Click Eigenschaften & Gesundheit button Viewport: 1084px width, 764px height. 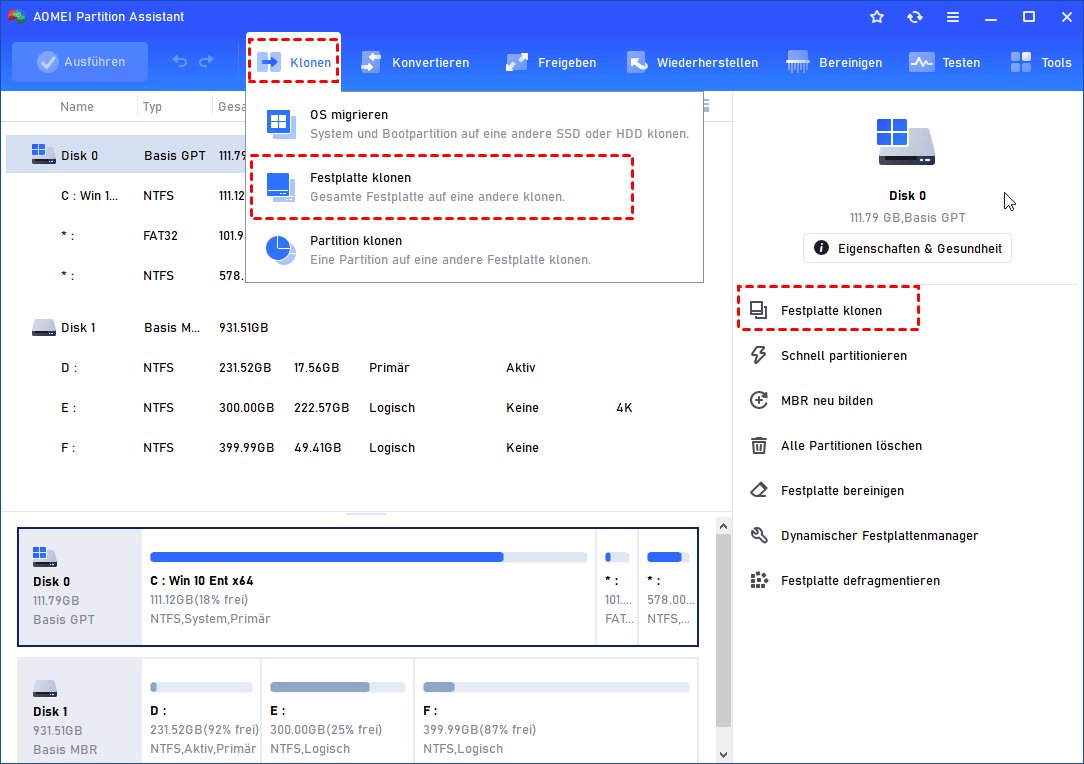[907, 248]
